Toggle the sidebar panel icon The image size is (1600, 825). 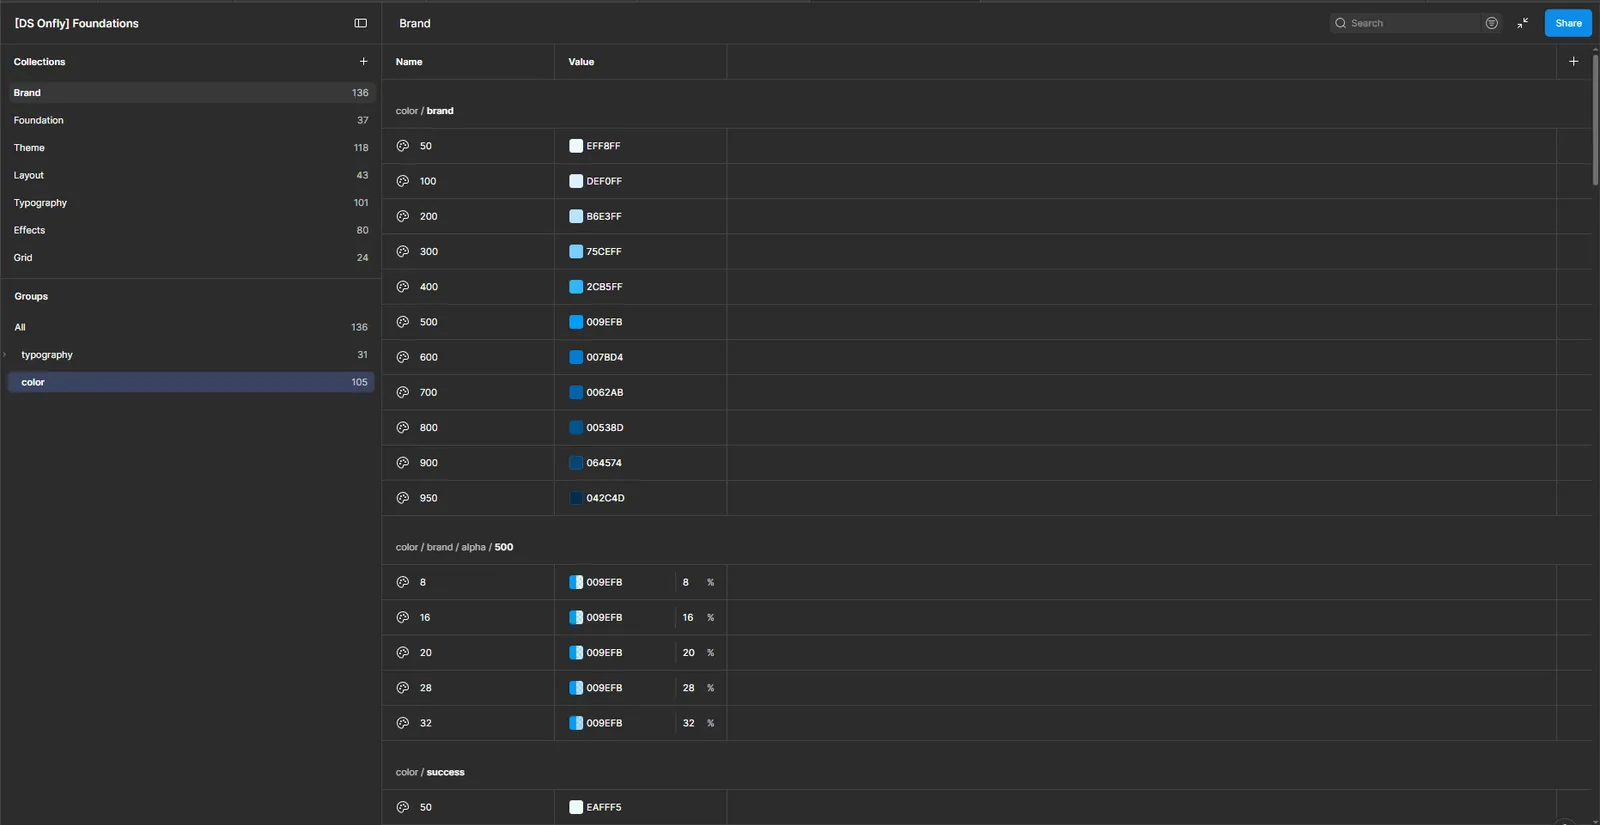(x=361, y=23)
